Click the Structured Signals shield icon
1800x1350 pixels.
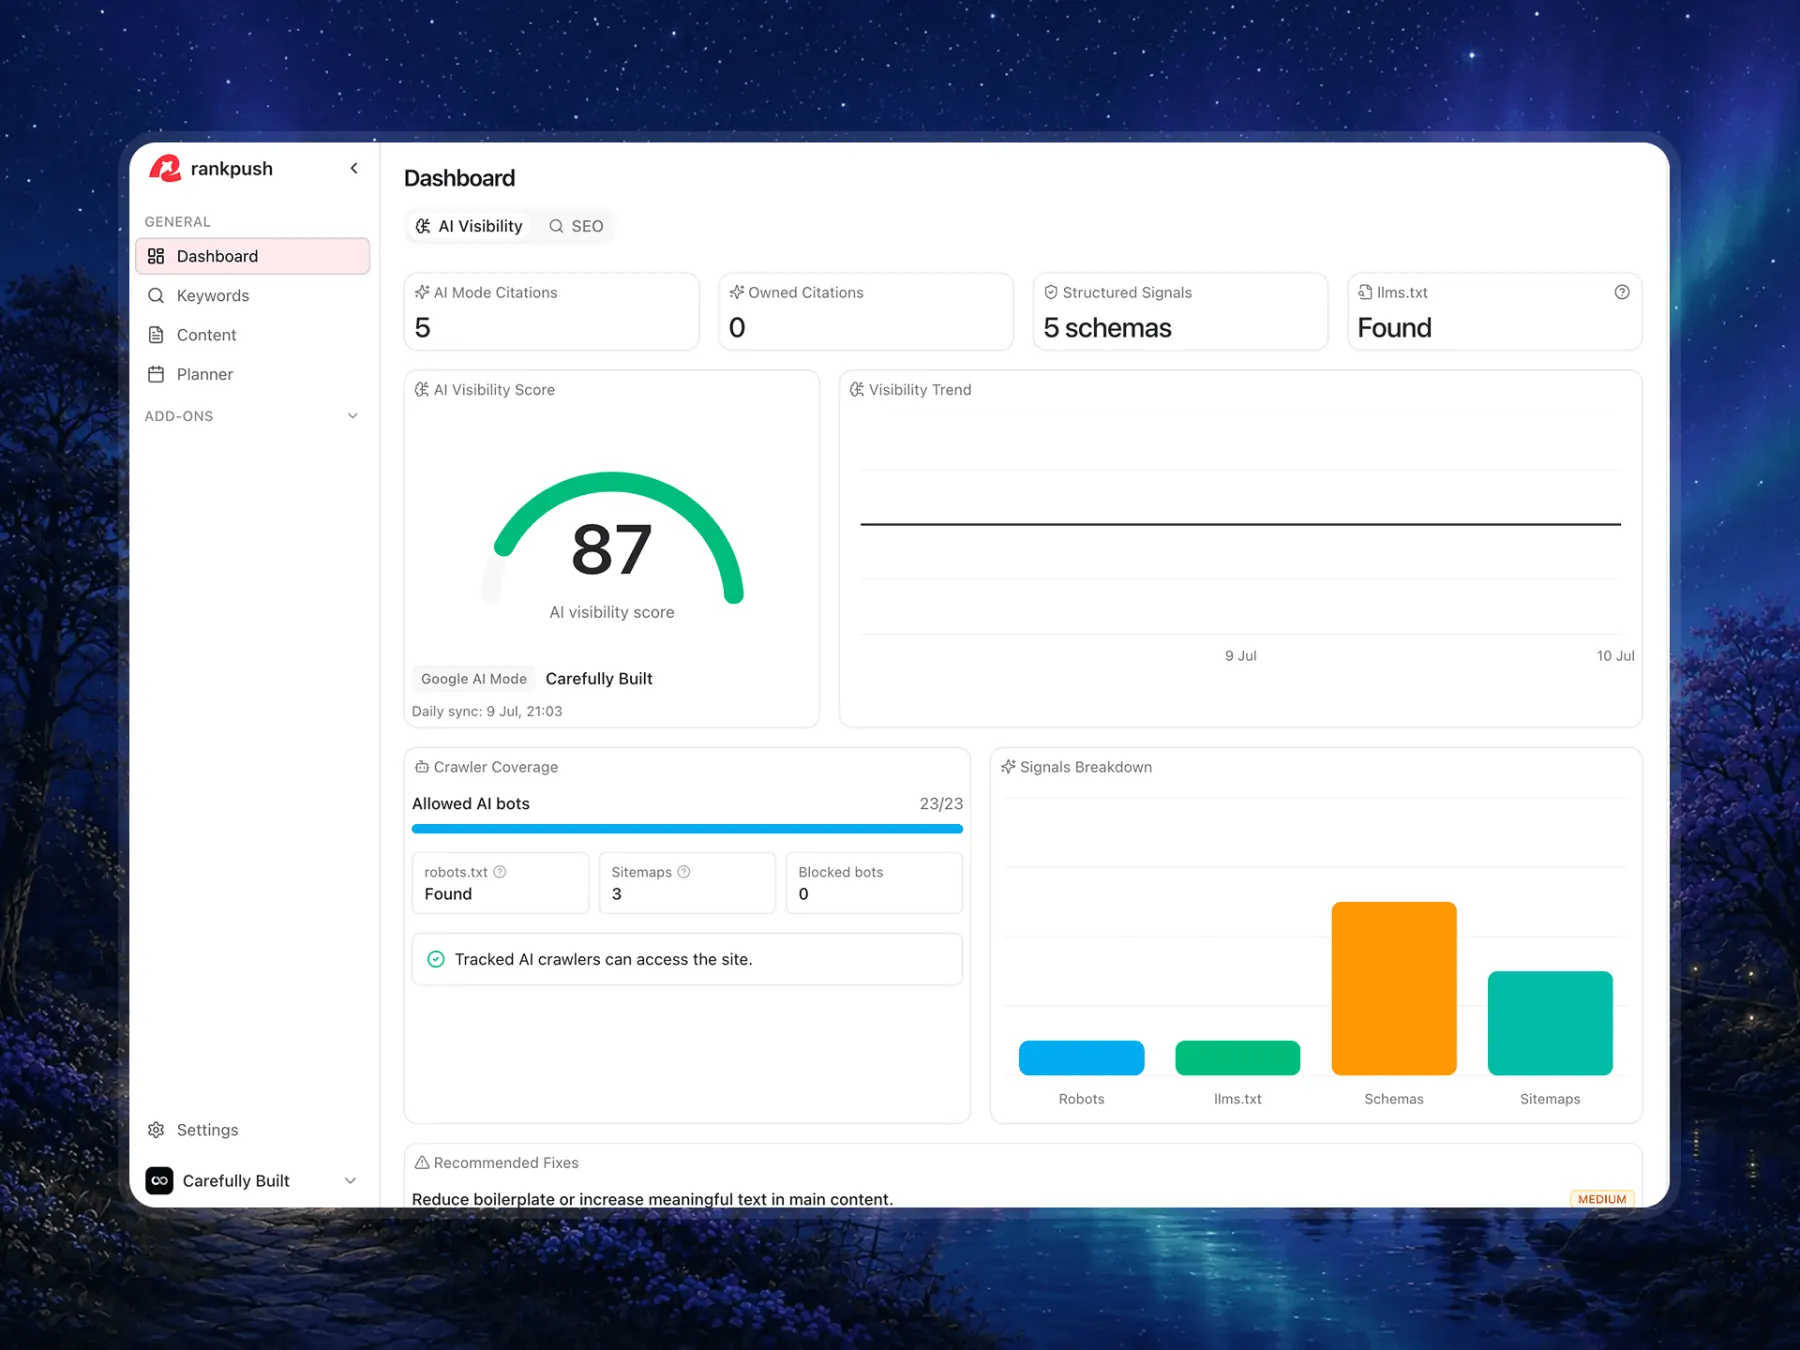[x=1051, y=292]
